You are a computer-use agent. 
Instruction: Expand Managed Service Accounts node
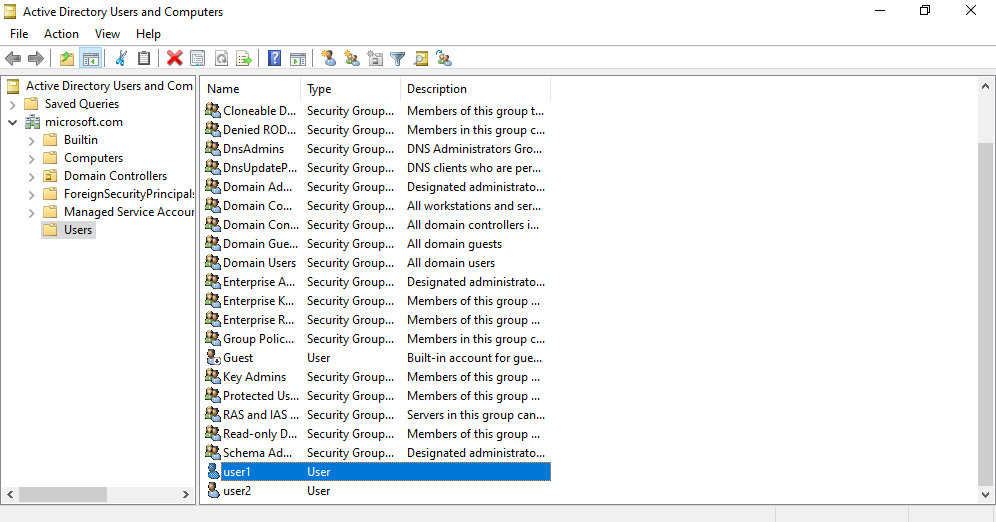point(31,213)
